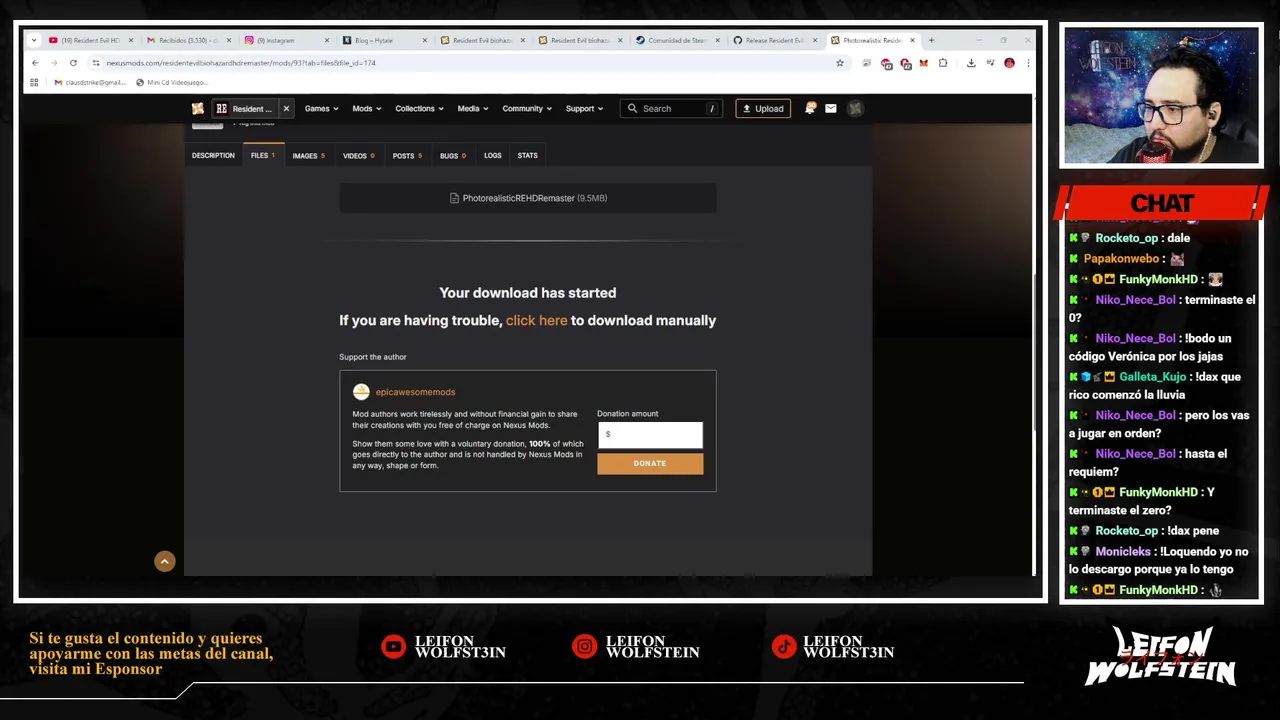Open the epicawesomemods author profile link

tap(415, 392)
